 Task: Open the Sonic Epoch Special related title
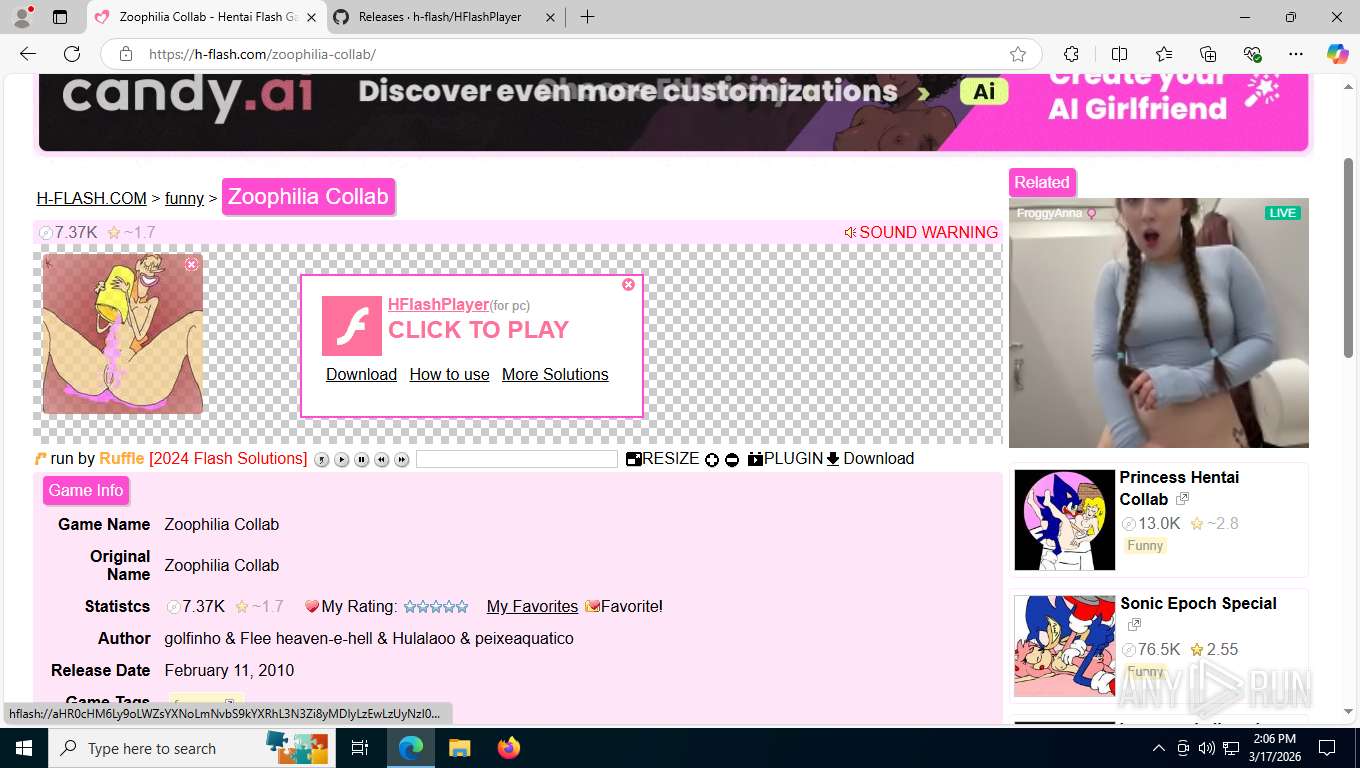(x=1198, y=603)
